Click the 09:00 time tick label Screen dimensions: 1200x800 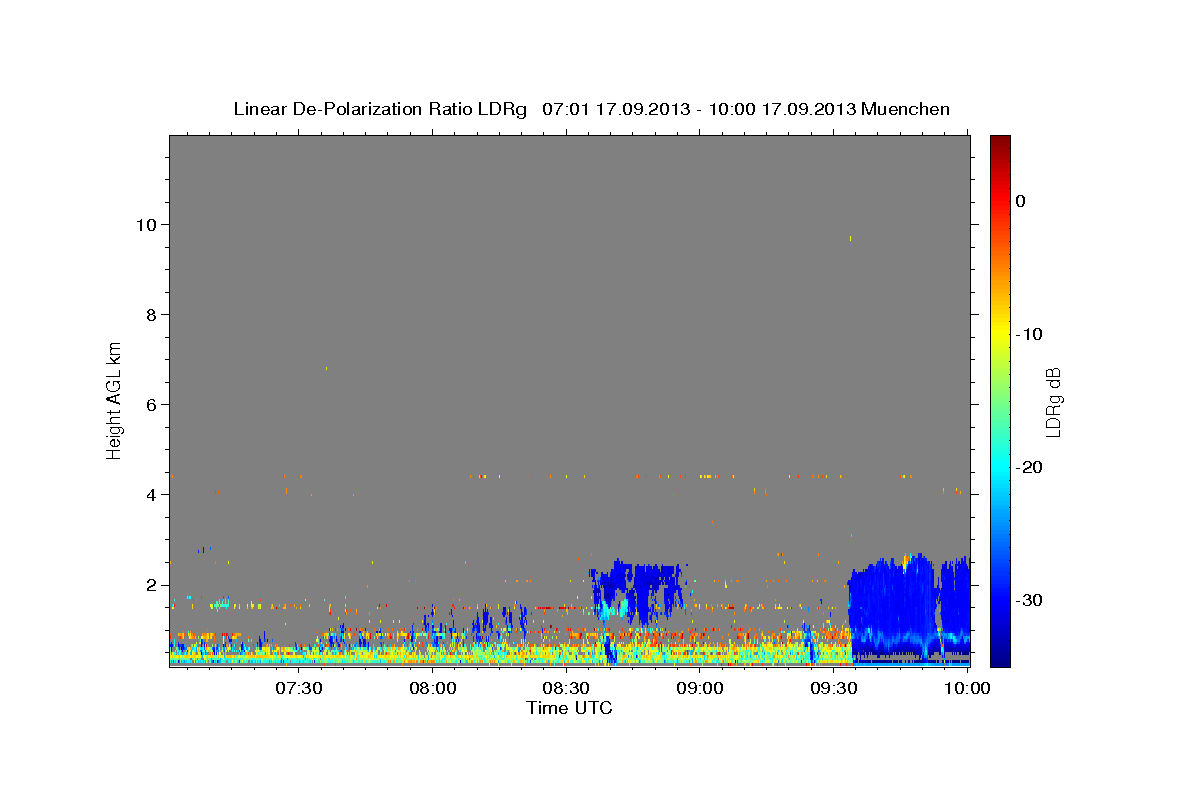700,689
